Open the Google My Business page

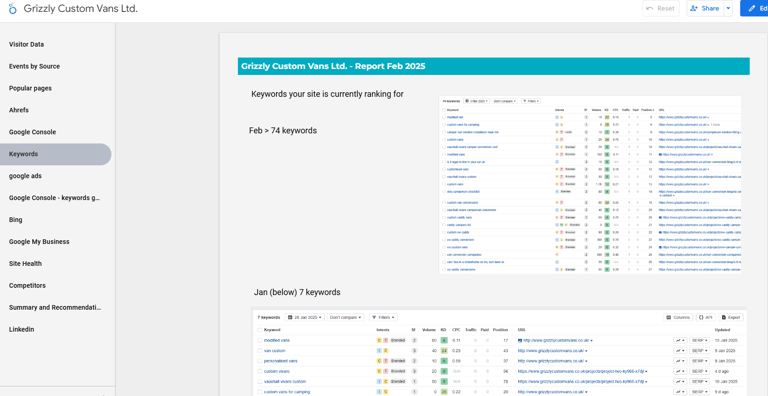(39, 242)
